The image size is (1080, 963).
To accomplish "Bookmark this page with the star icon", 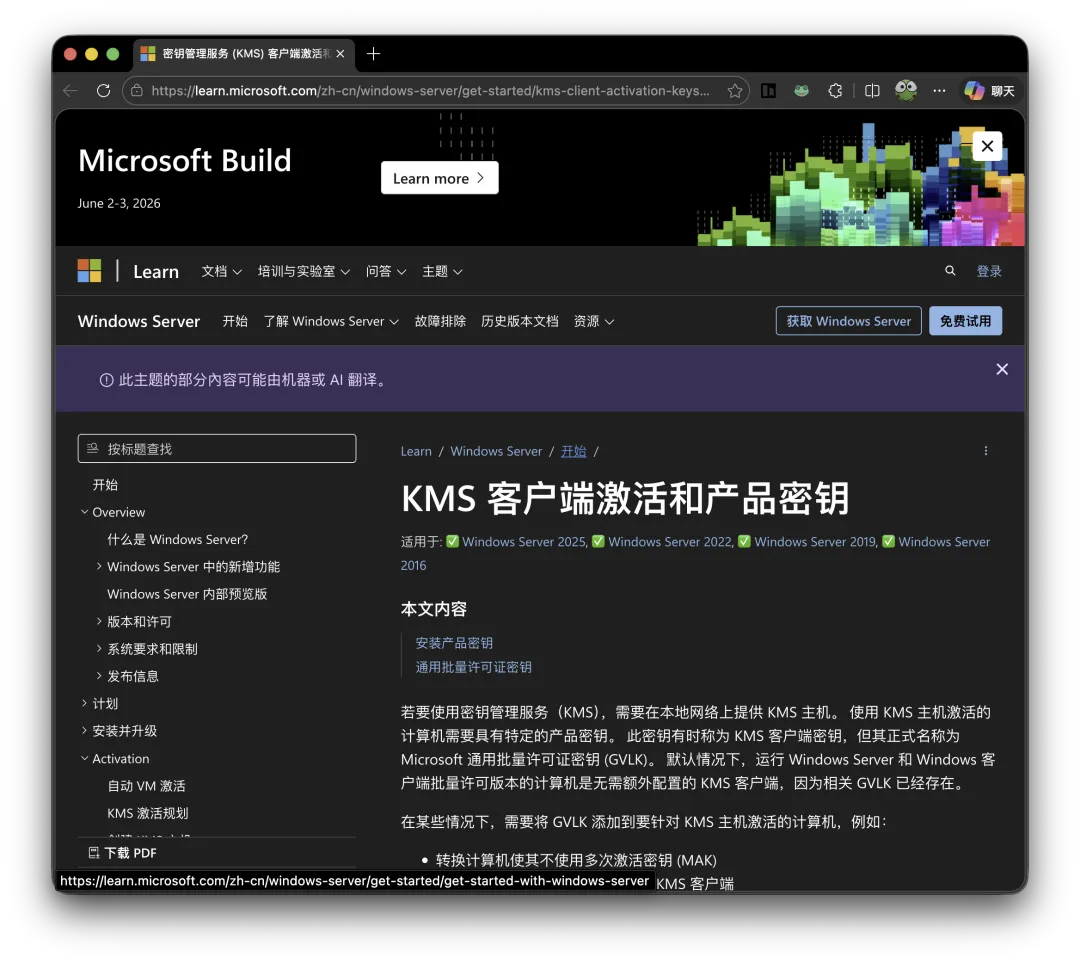I will (735, 90).
